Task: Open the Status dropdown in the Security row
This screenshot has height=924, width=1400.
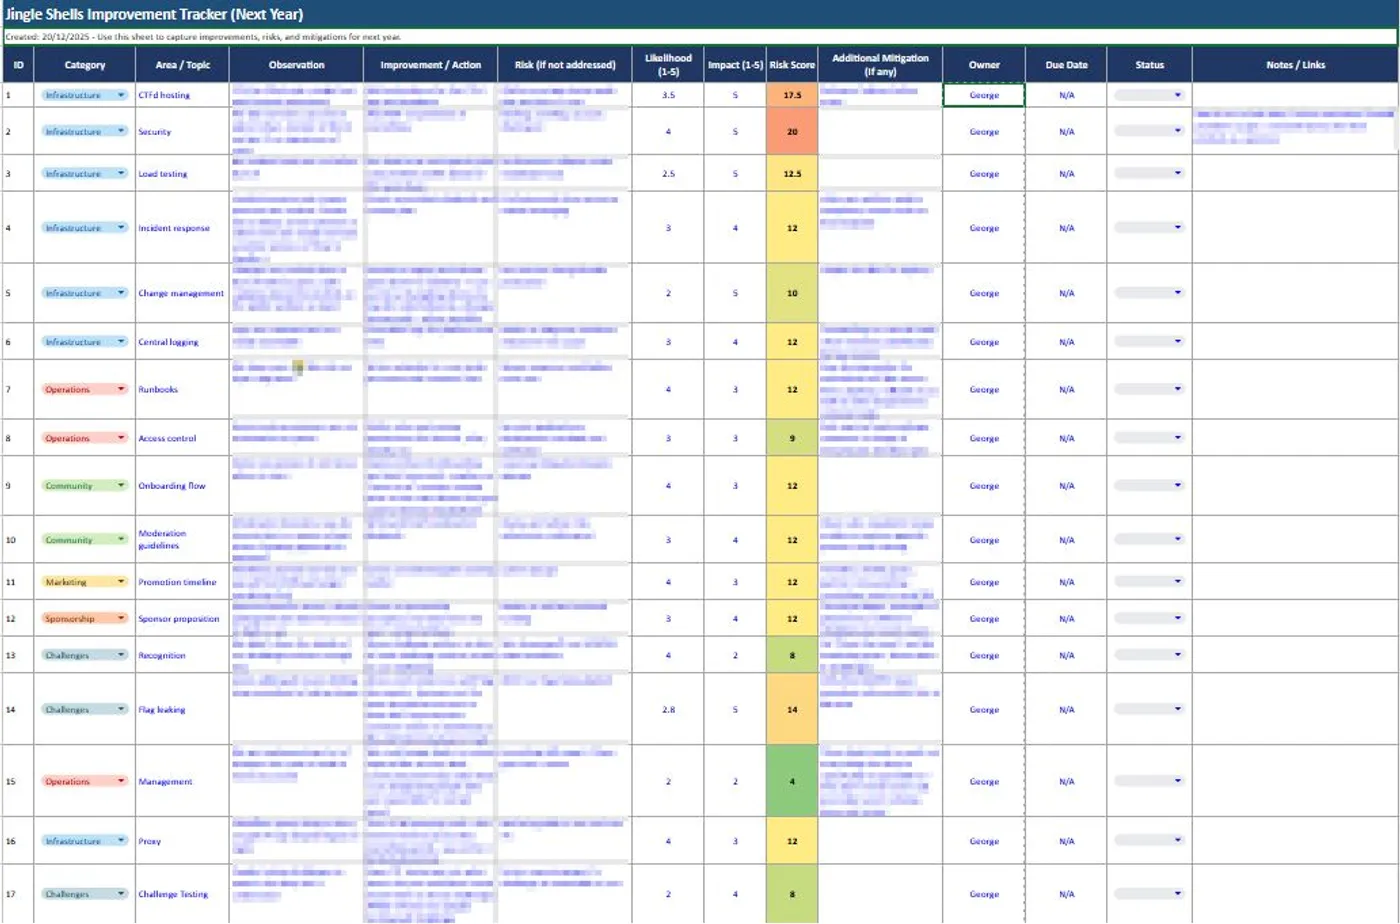Action: click(x=1177, y=131)
